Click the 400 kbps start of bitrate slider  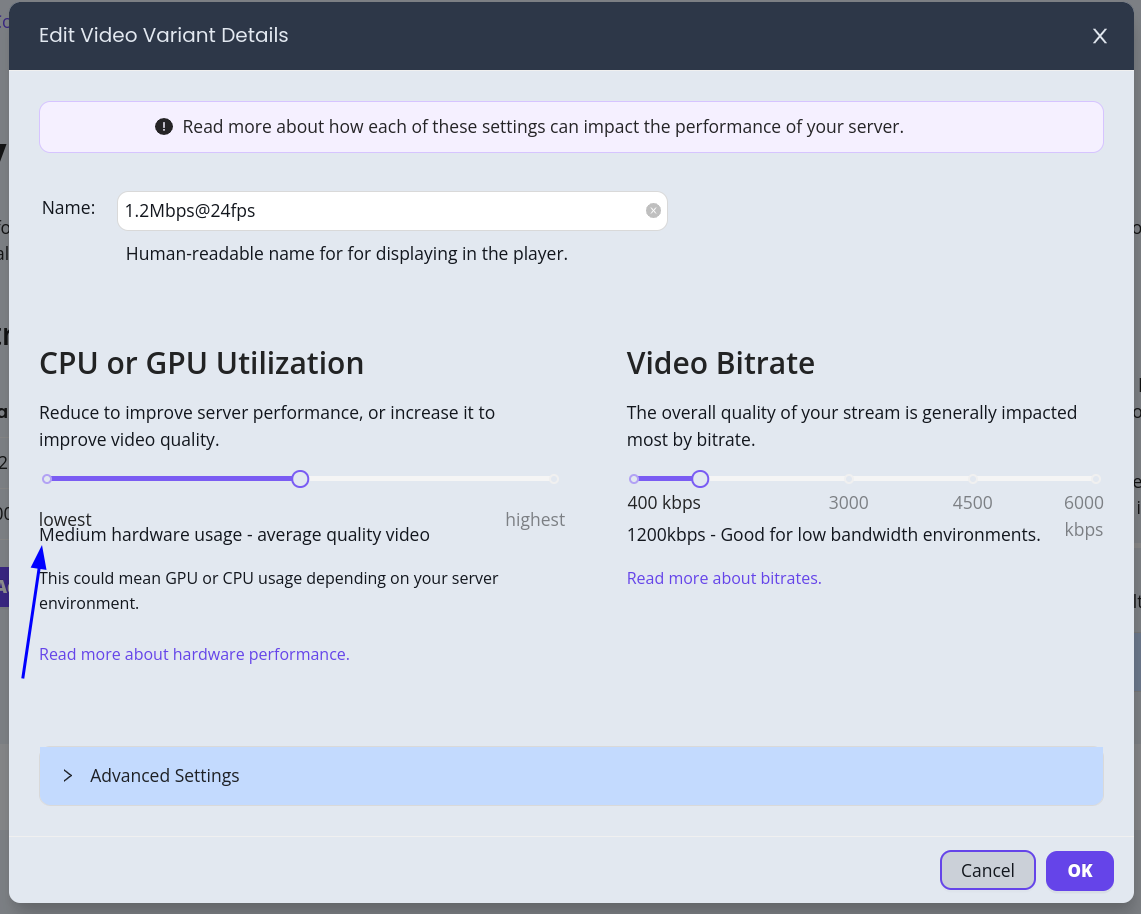tap(633, 479)
